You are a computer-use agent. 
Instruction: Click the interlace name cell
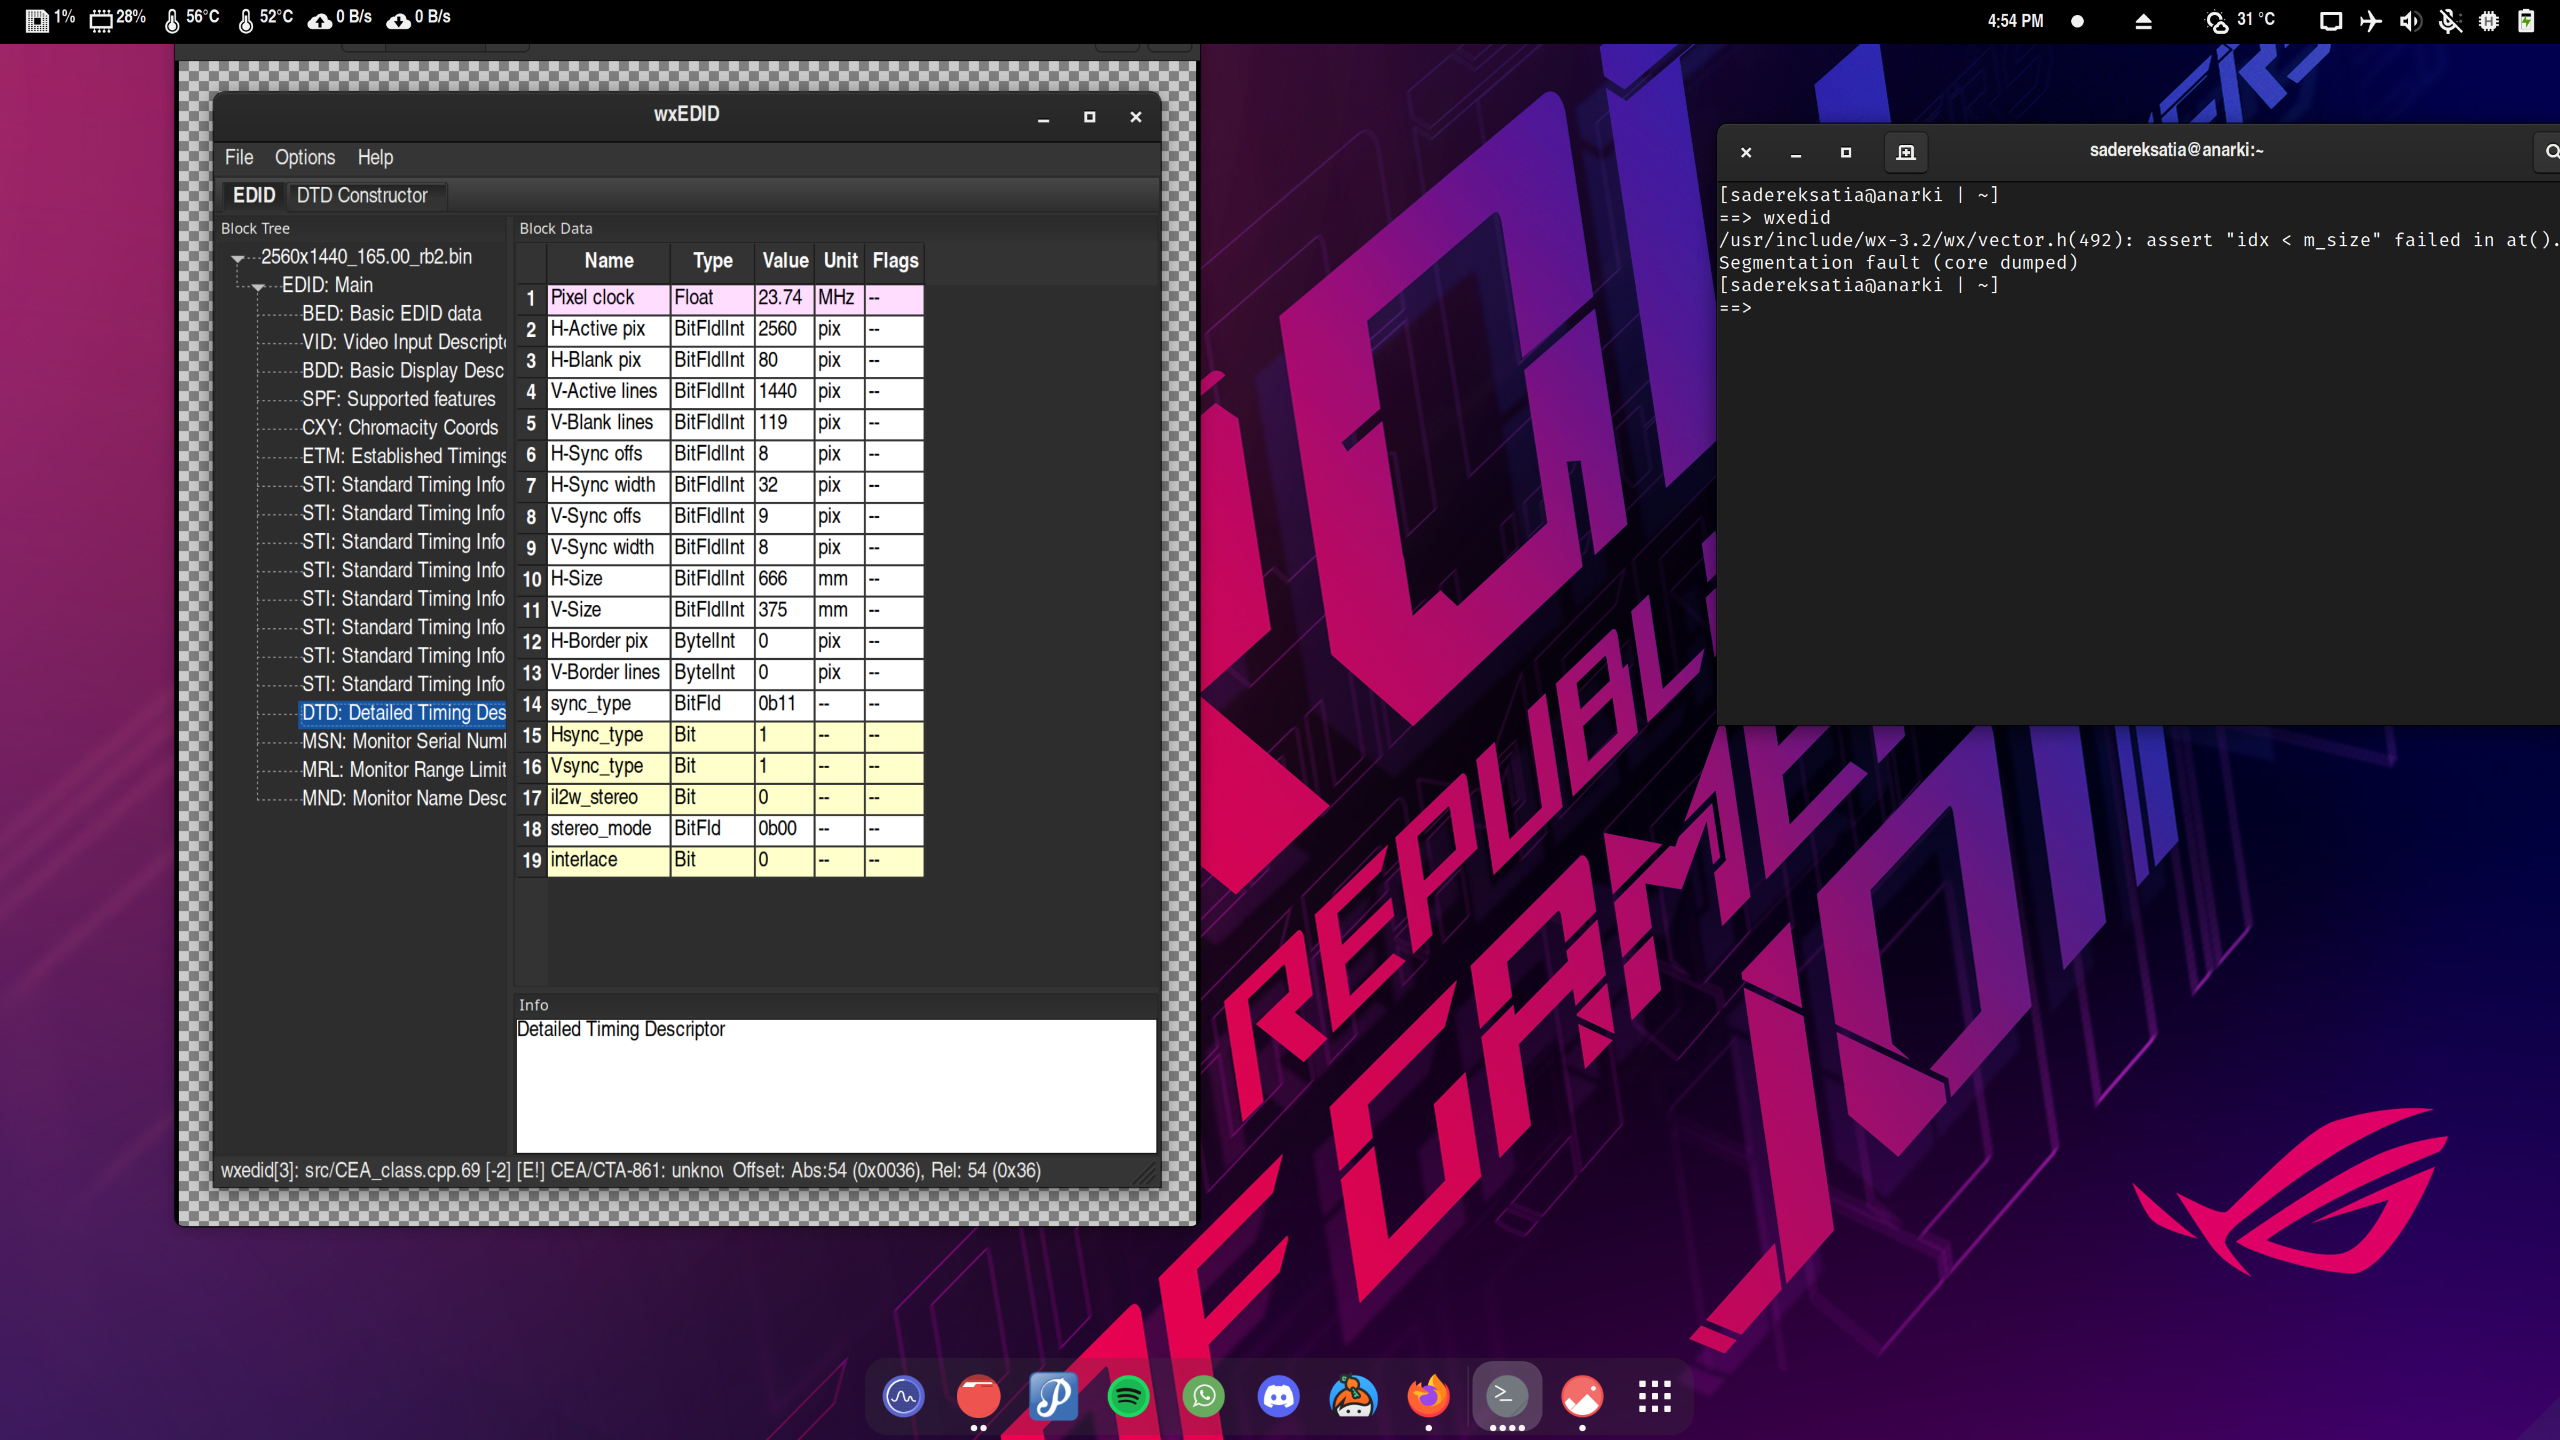point(608,860)
